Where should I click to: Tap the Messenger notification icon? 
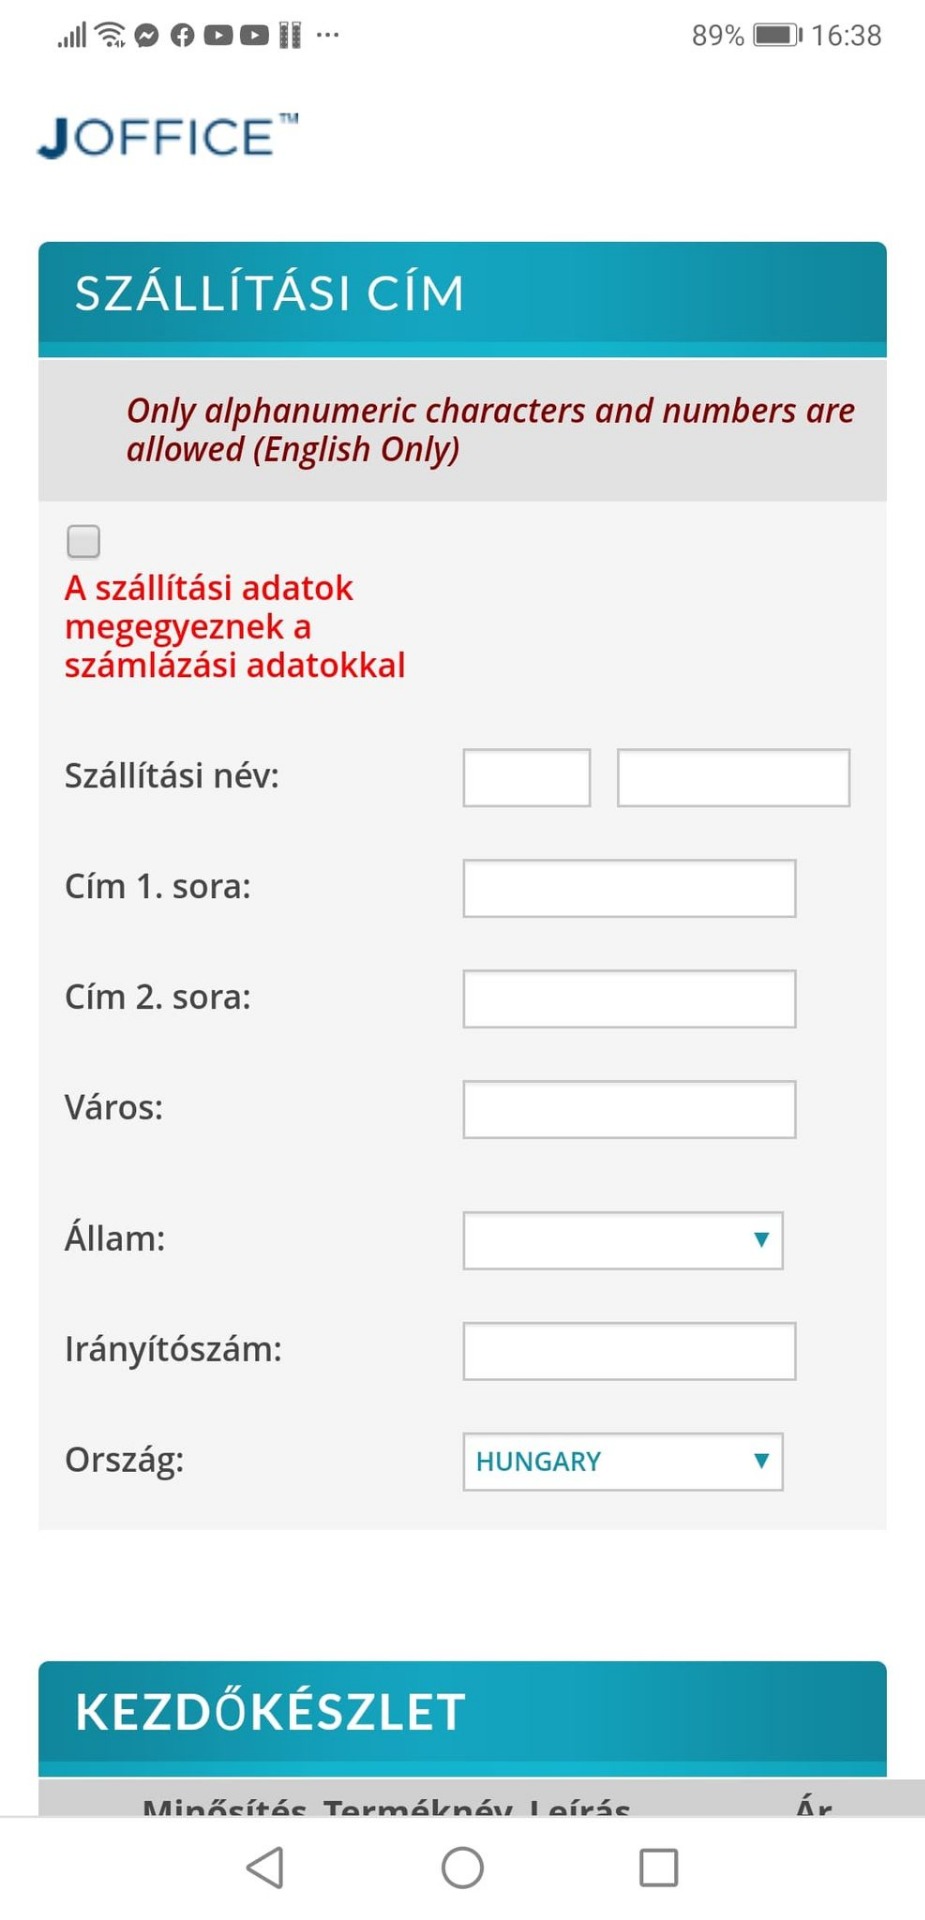[x=147, y=36]
